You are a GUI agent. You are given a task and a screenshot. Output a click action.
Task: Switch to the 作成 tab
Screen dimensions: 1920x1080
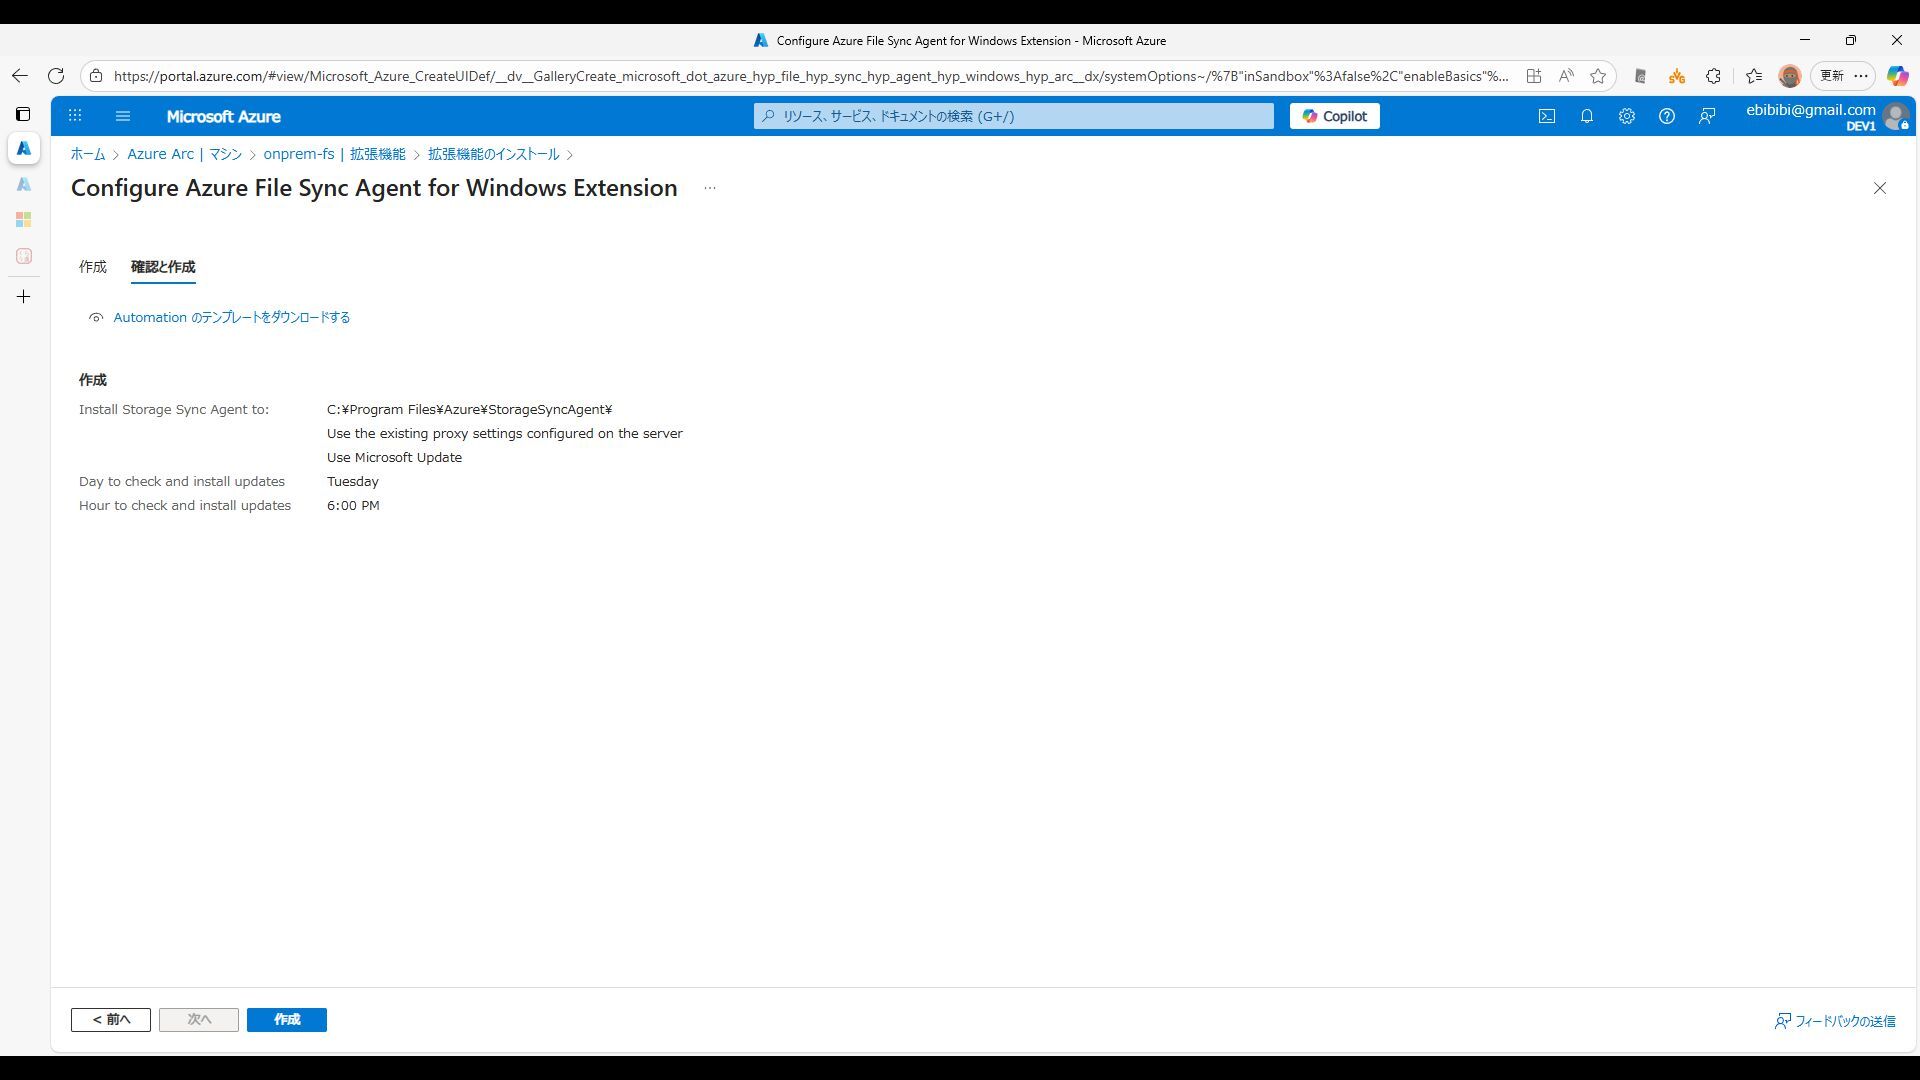(93, 267)
